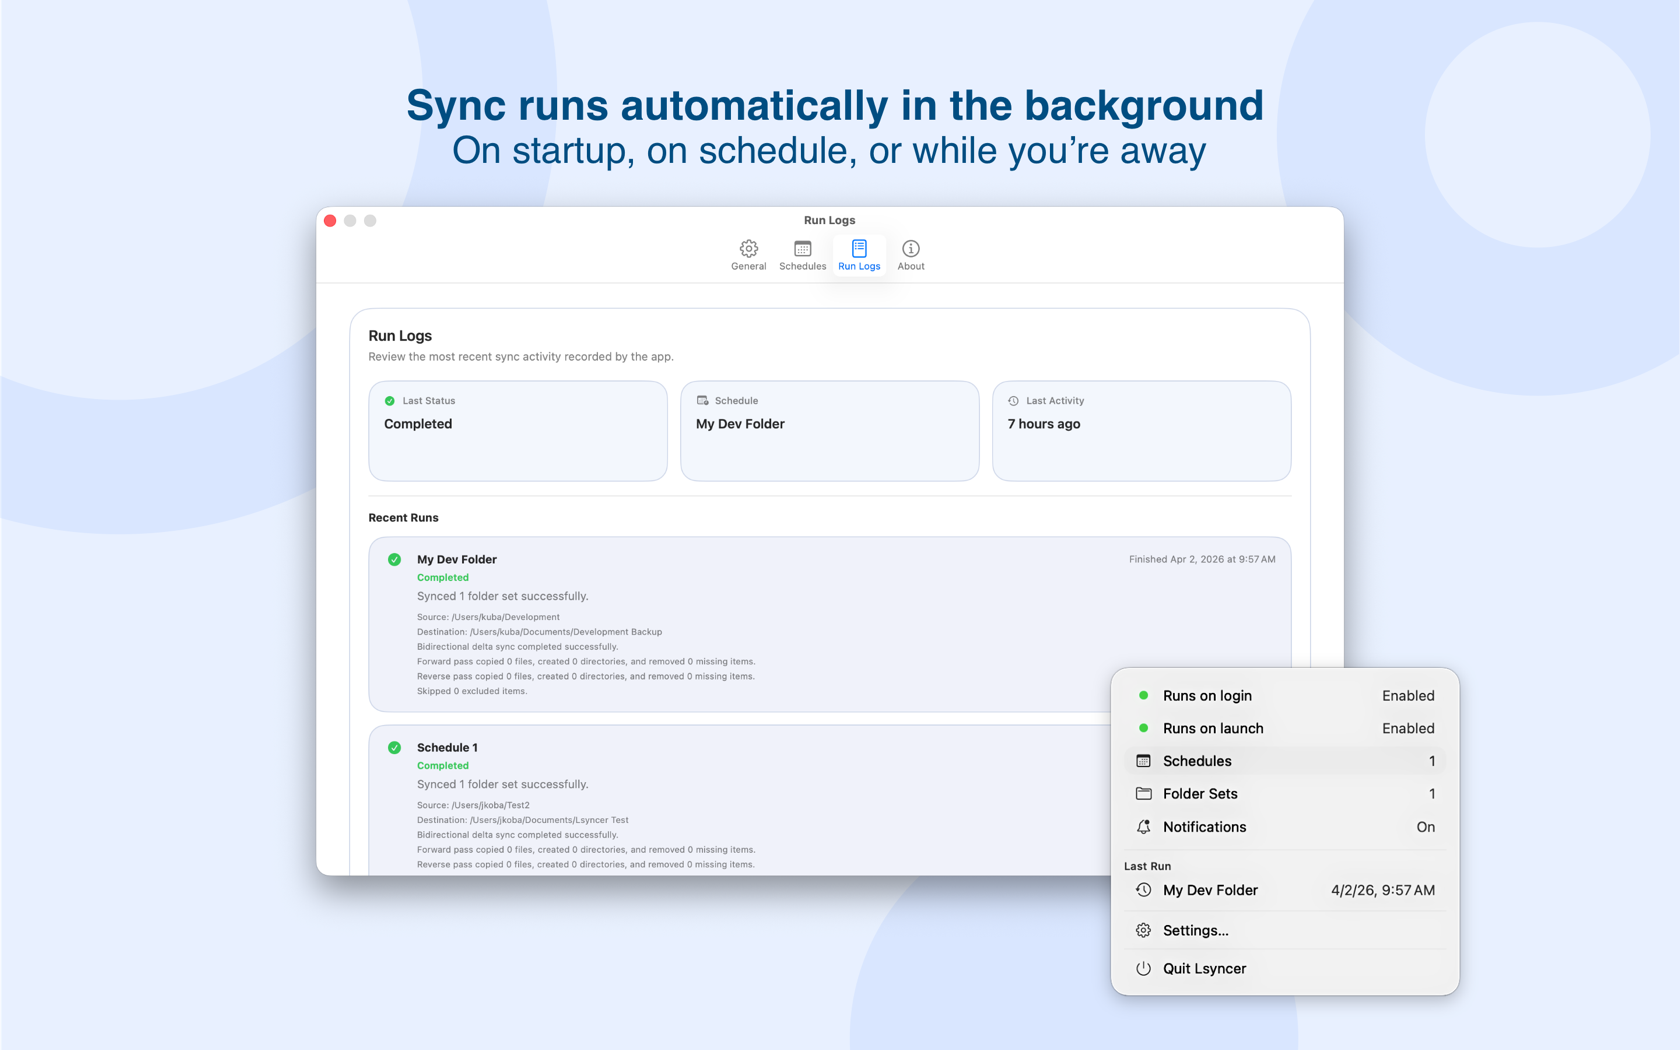Image resolution: width=1680 pixels, height=1050 pixels.
Task: Switch to the Schedules tab
Action: click(x=802, y=254)
